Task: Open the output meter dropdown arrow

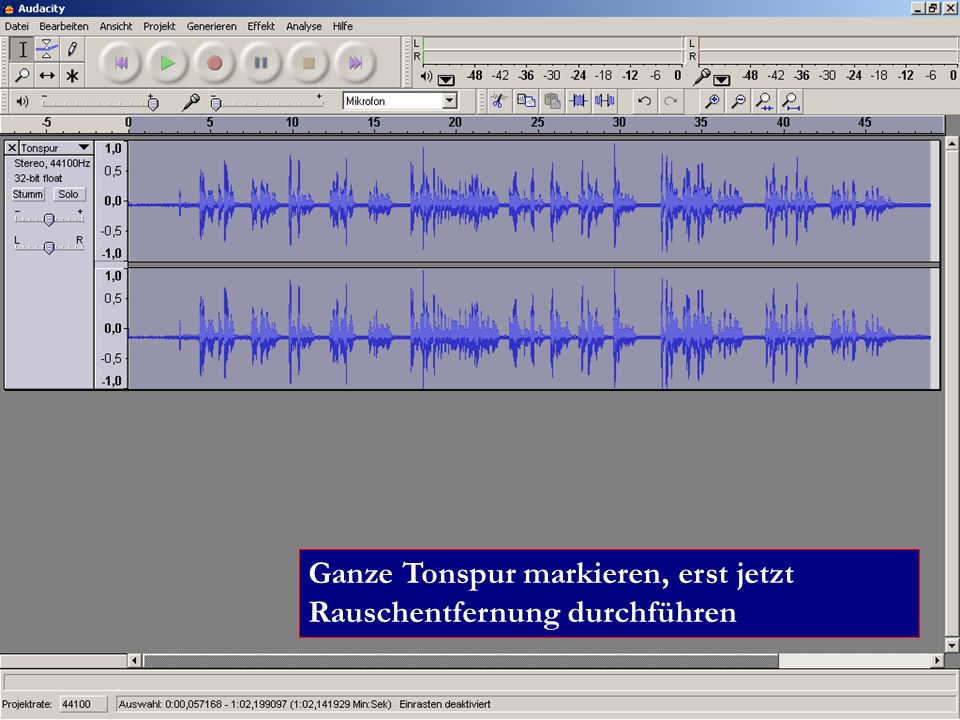Action: (x=446, y=80)
